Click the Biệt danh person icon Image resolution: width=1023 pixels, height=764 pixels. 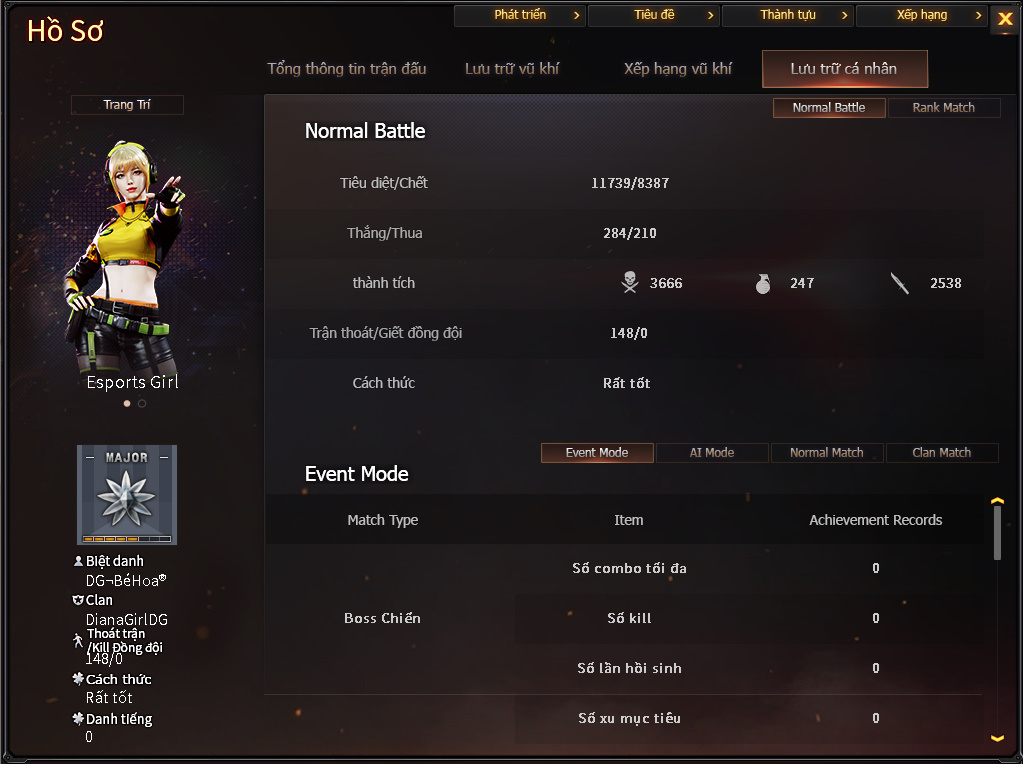pyautogui.click(x=78, y=561)
